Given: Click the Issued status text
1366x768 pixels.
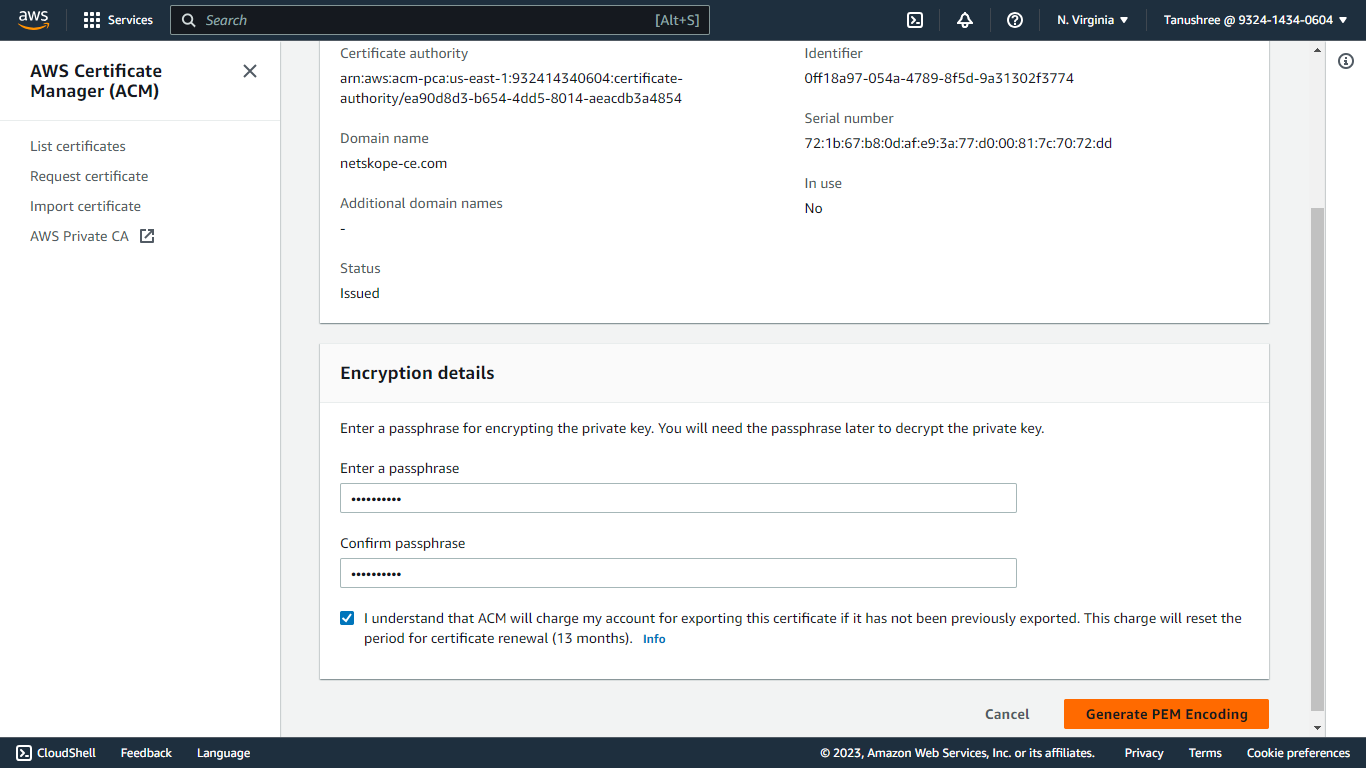Looking at the screenshot, I should (360, 293).
